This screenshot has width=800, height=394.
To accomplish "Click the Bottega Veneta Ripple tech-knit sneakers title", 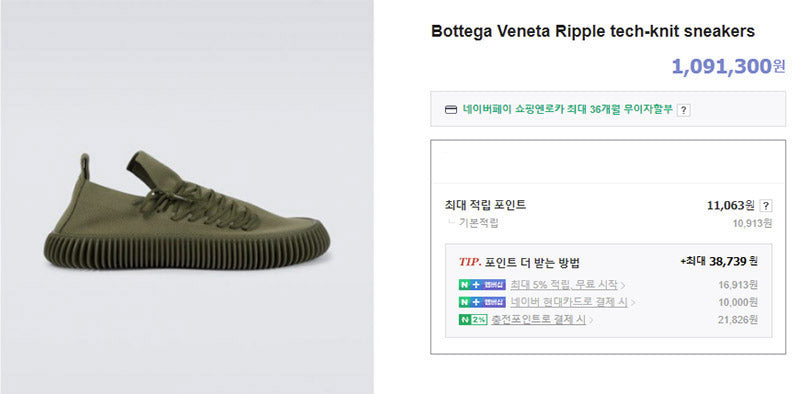I will [593, 32].
